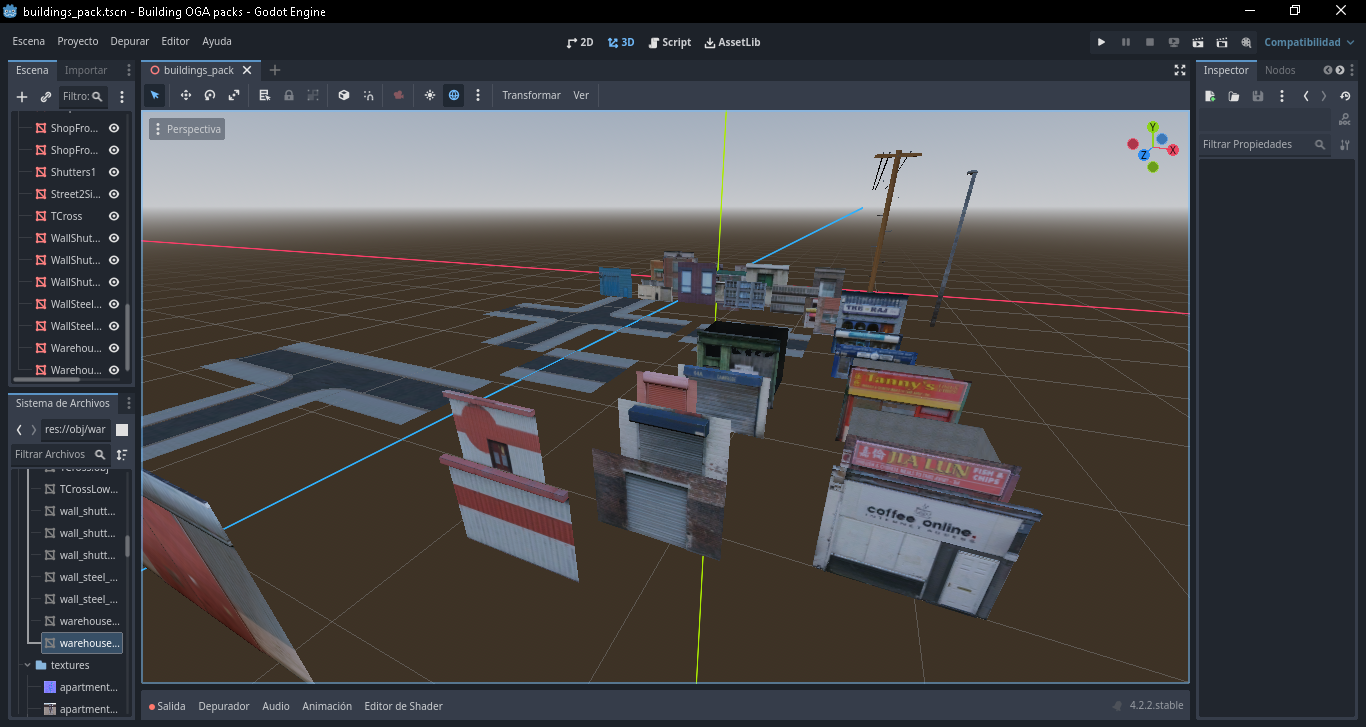The image size is (1366, 727).
Task: Switch to the Script workspace
Action: tap(670, 42)
